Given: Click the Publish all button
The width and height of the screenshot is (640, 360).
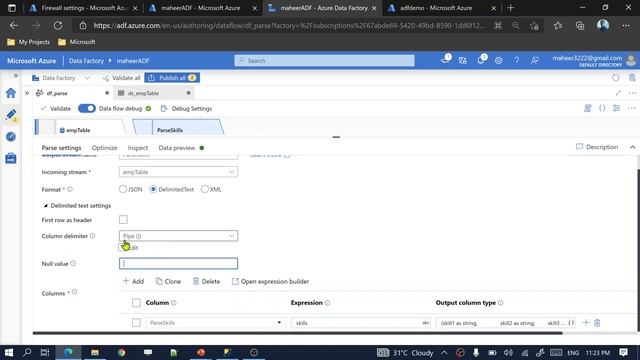Looking at the screenshot, I should 172,78.
